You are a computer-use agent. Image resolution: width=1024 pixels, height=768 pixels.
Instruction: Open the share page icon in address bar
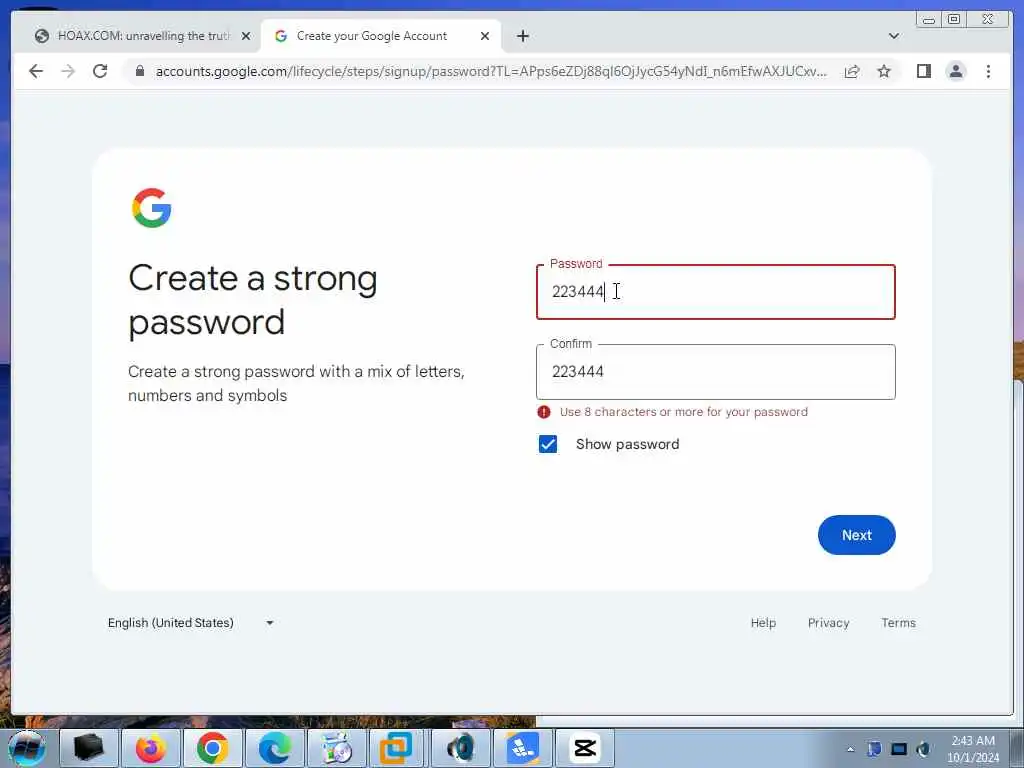click(x=852, y=71)
